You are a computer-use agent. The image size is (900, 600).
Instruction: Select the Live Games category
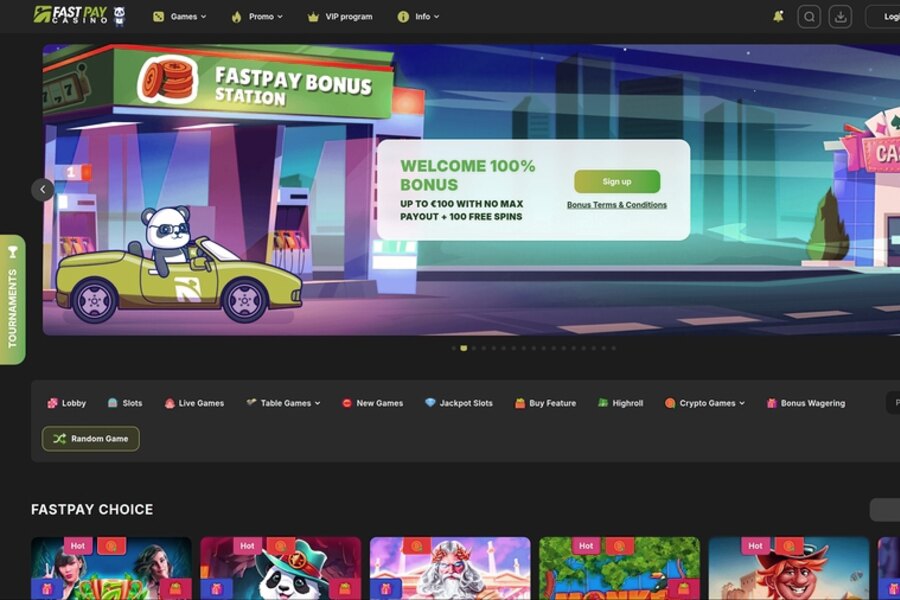coord(194,403)
